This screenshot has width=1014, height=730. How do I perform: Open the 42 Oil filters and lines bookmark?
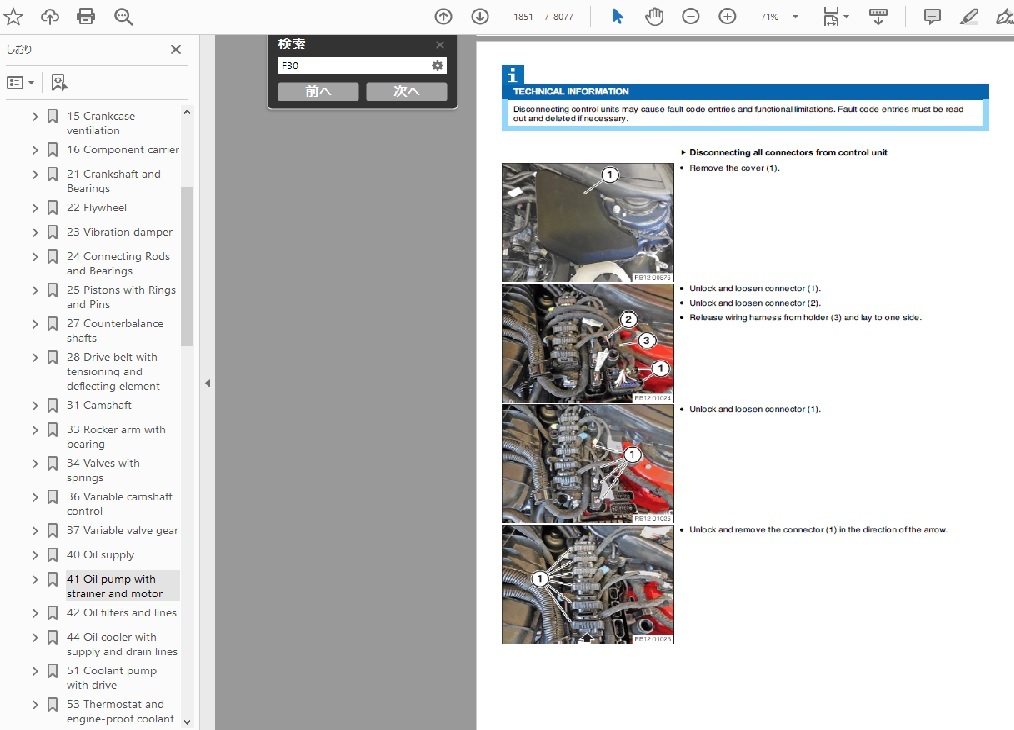[x=122, y=612]
